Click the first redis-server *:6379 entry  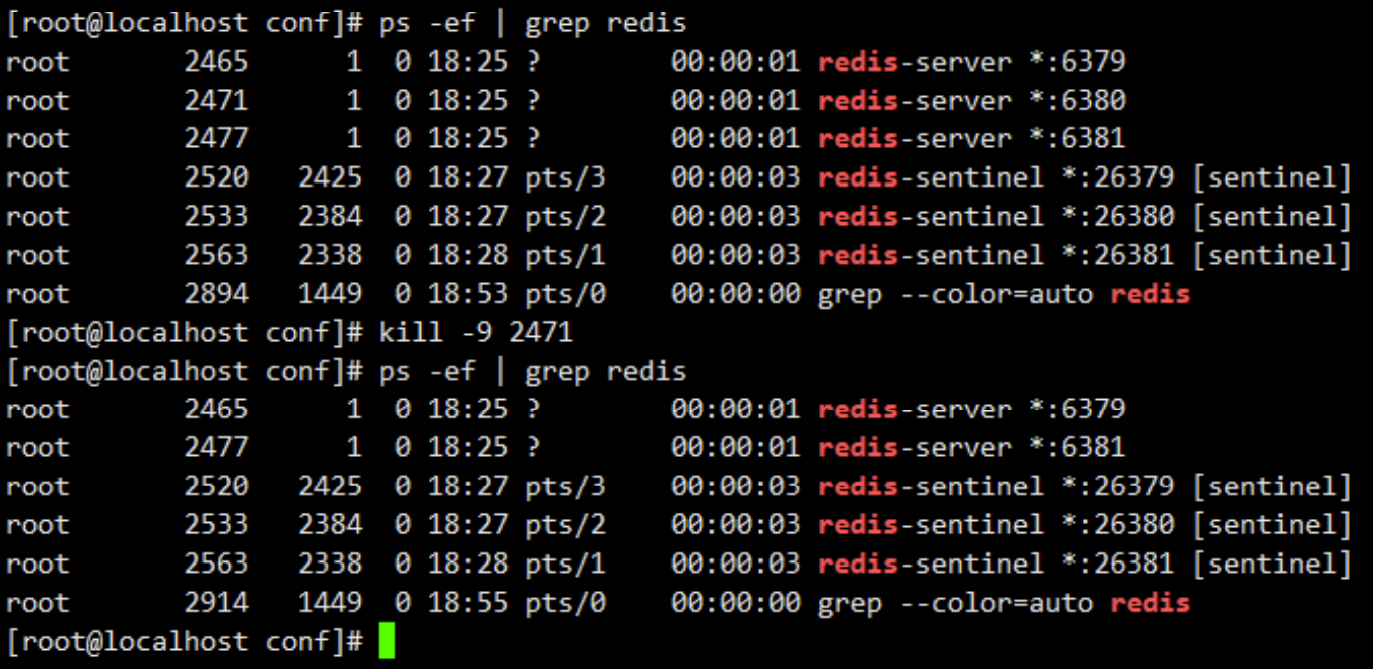click(972, 62)
